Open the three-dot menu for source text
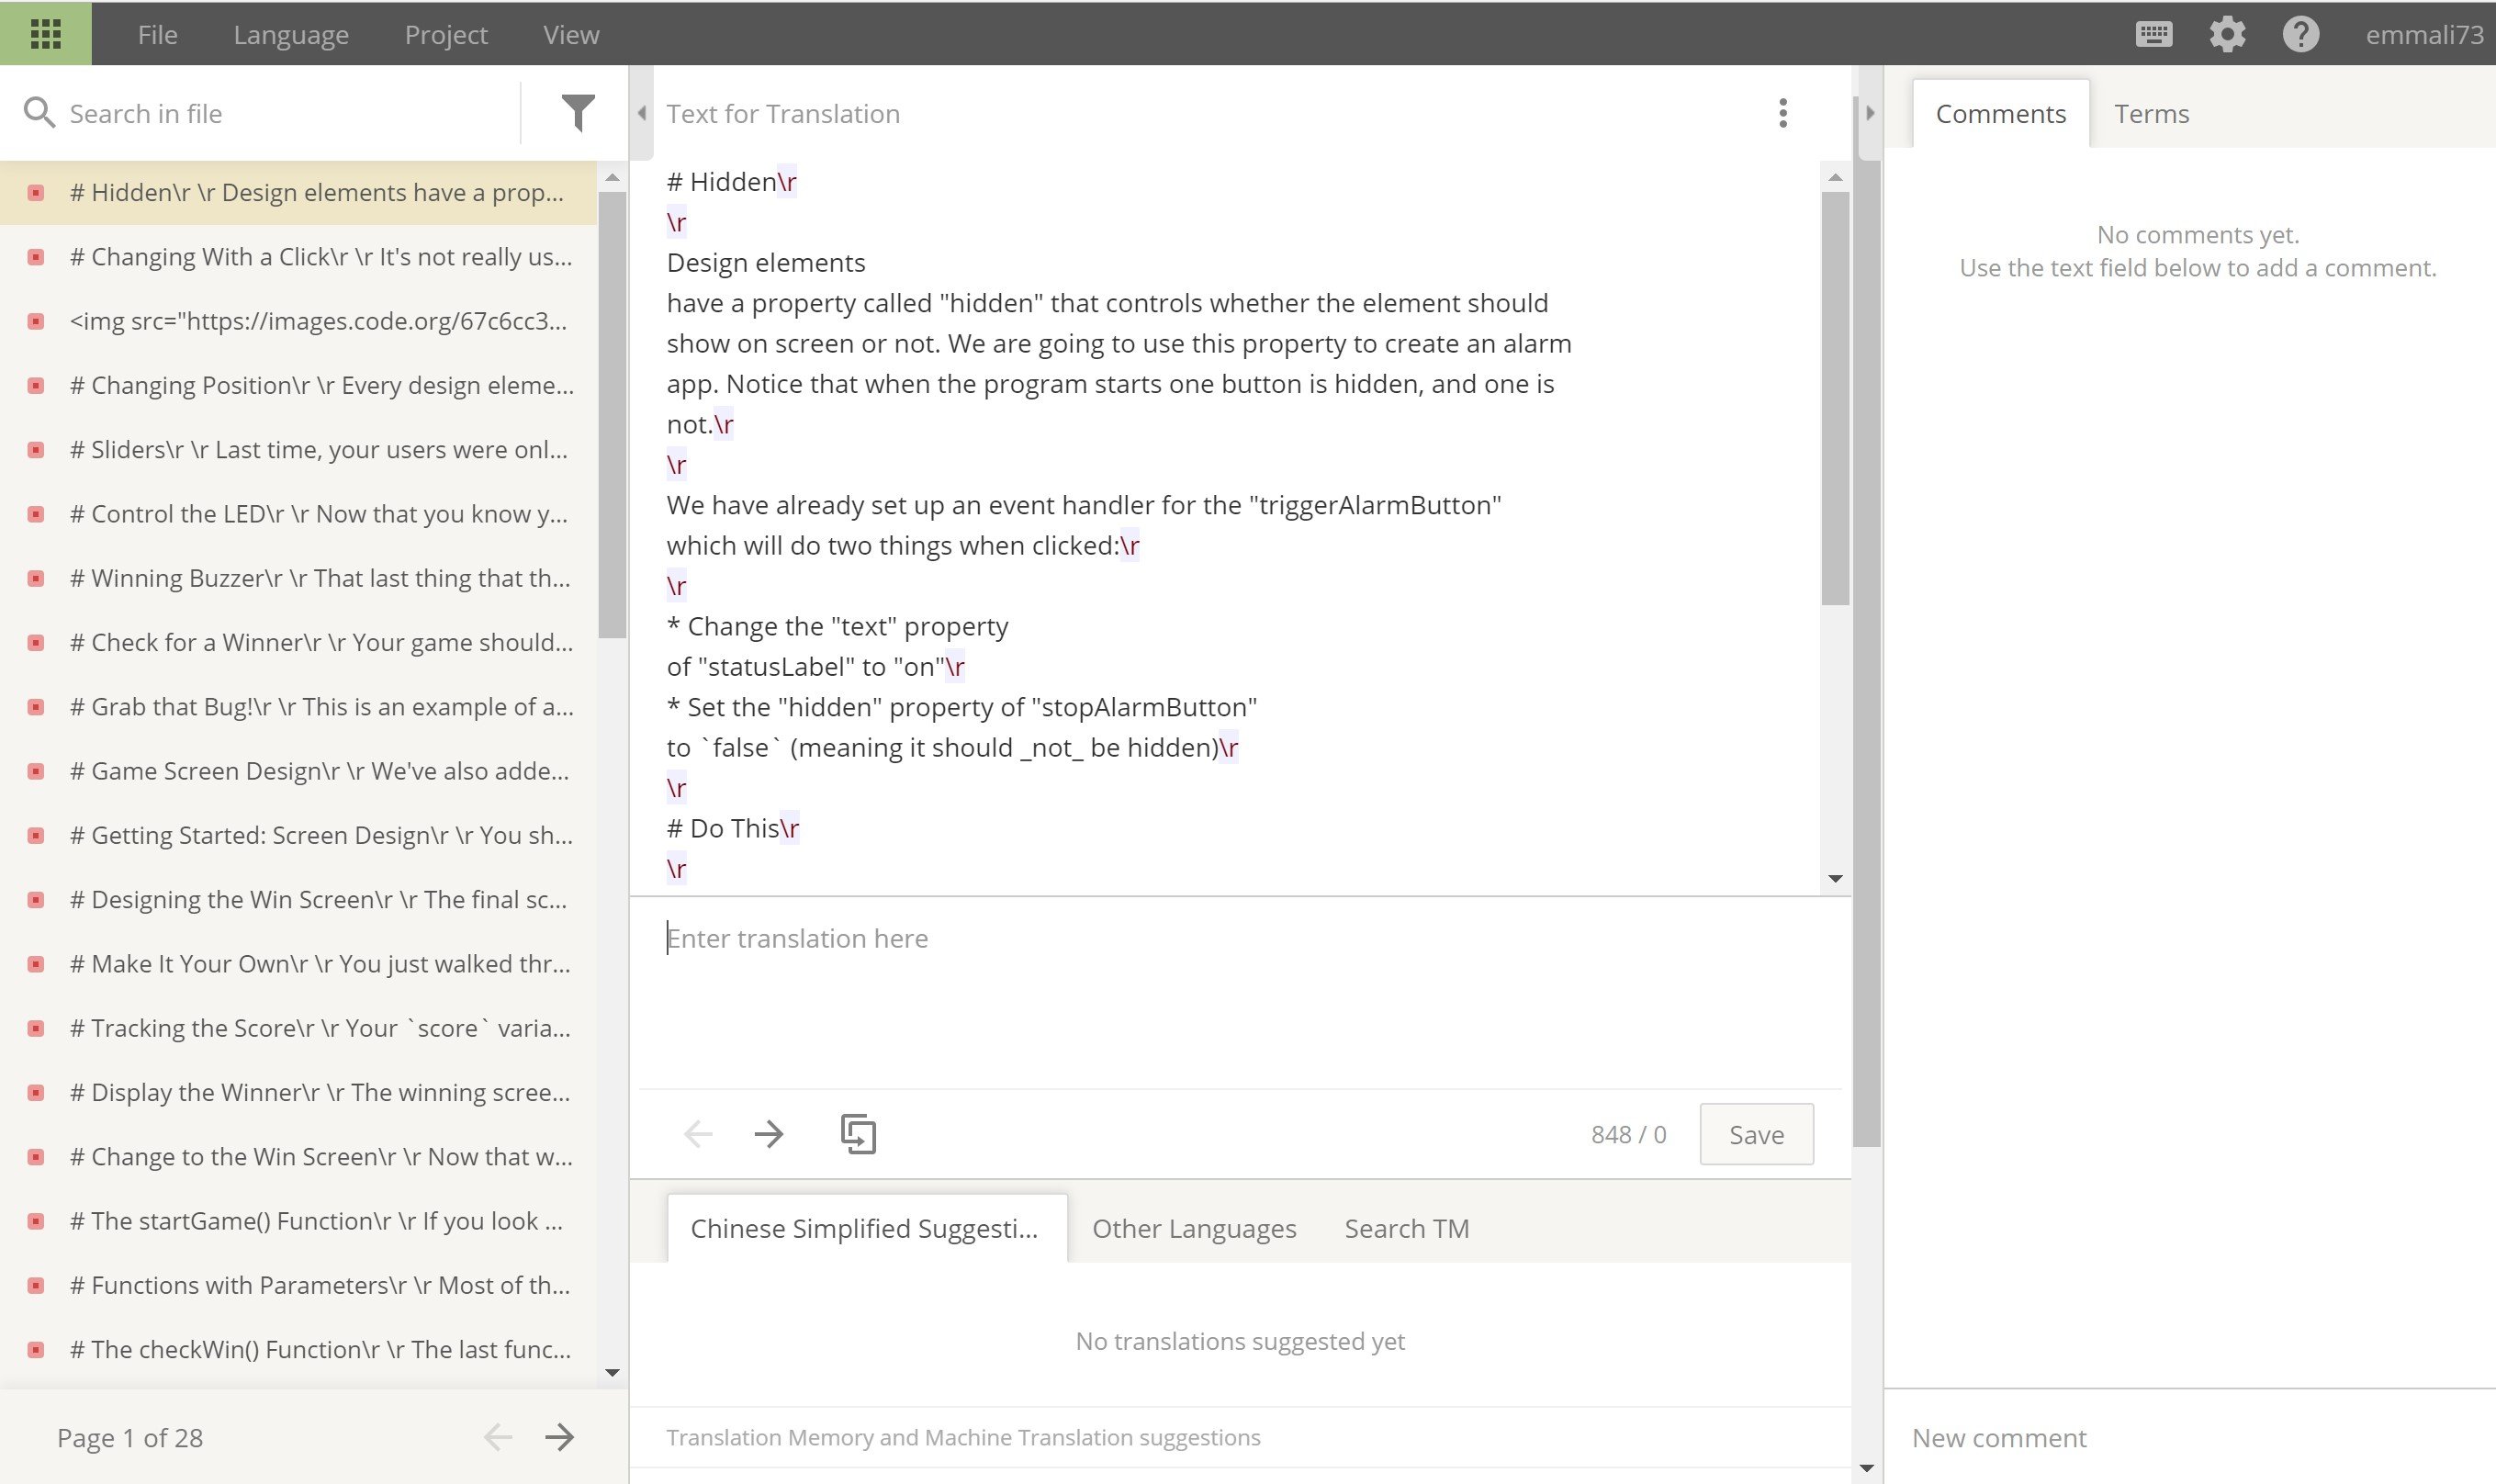 [1782, 113]
